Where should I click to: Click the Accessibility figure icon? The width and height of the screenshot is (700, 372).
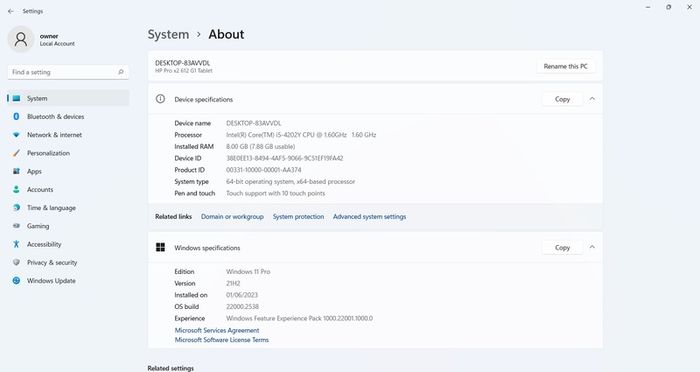[x=17, y=244]
